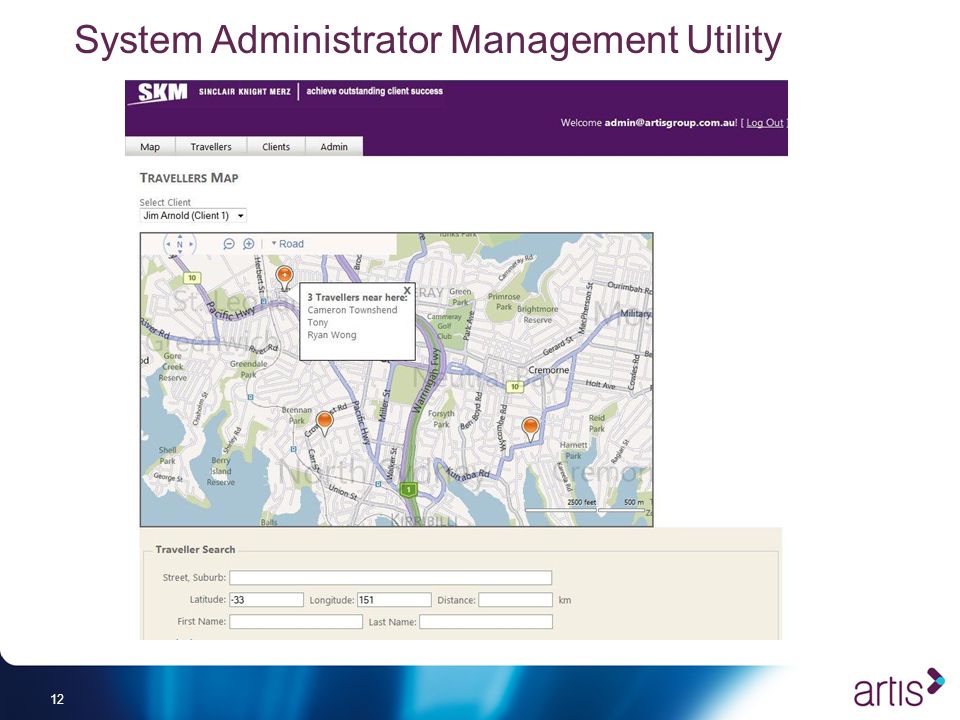The width and height of the screenshot is (960, 720).
Task: Open the Travellers tab
Action: click(211, 147)
